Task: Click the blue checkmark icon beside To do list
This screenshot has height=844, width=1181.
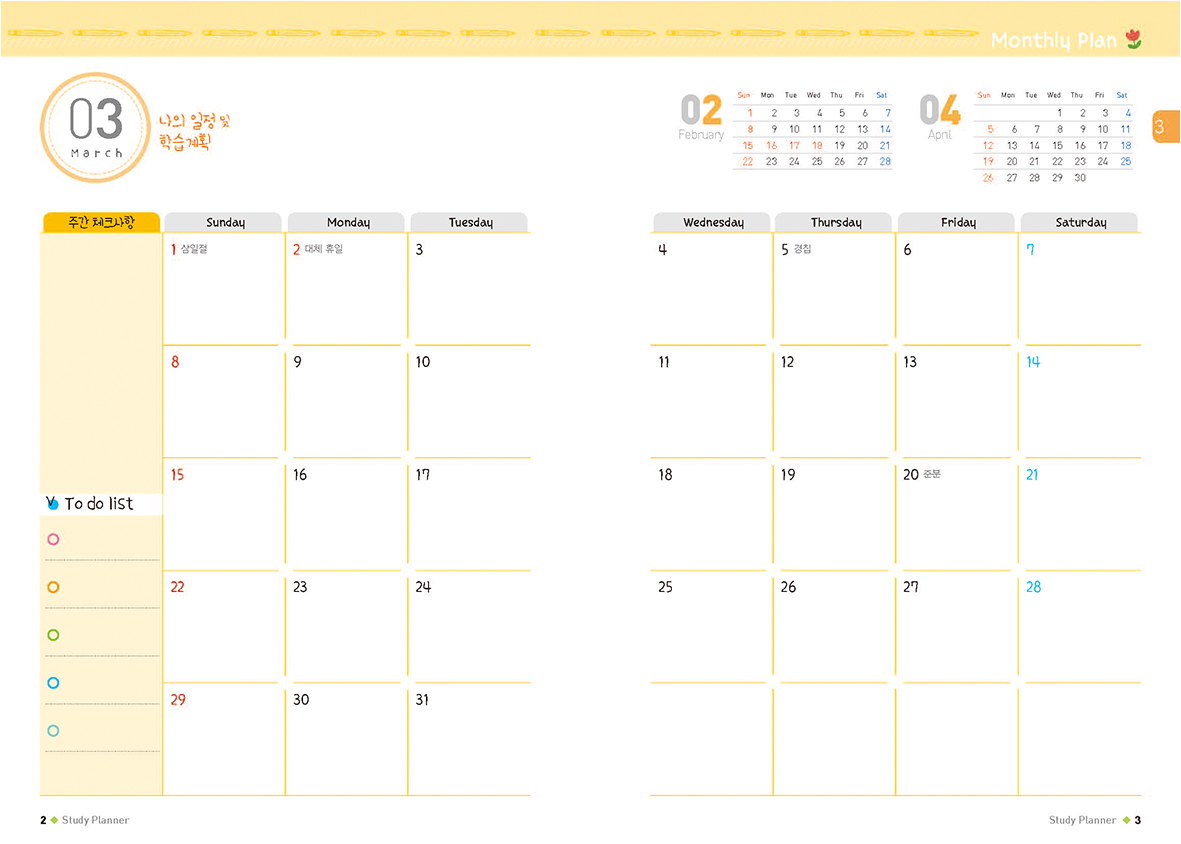Action: point(52,503)
